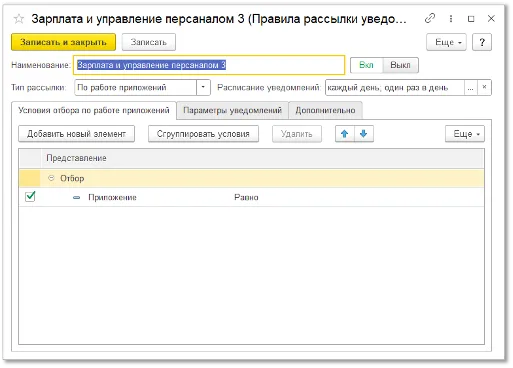Uncheck the Приложение condition checkbox
The height and width of the screenshot is (368, 513).
tap(30, 197)
